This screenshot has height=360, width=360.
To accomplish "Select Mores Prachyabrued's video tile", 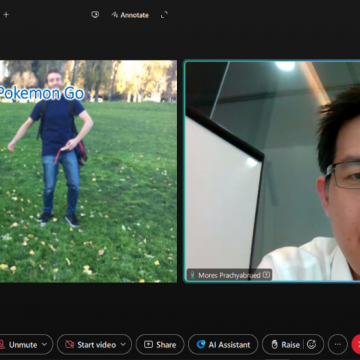I will click(272, 171).
